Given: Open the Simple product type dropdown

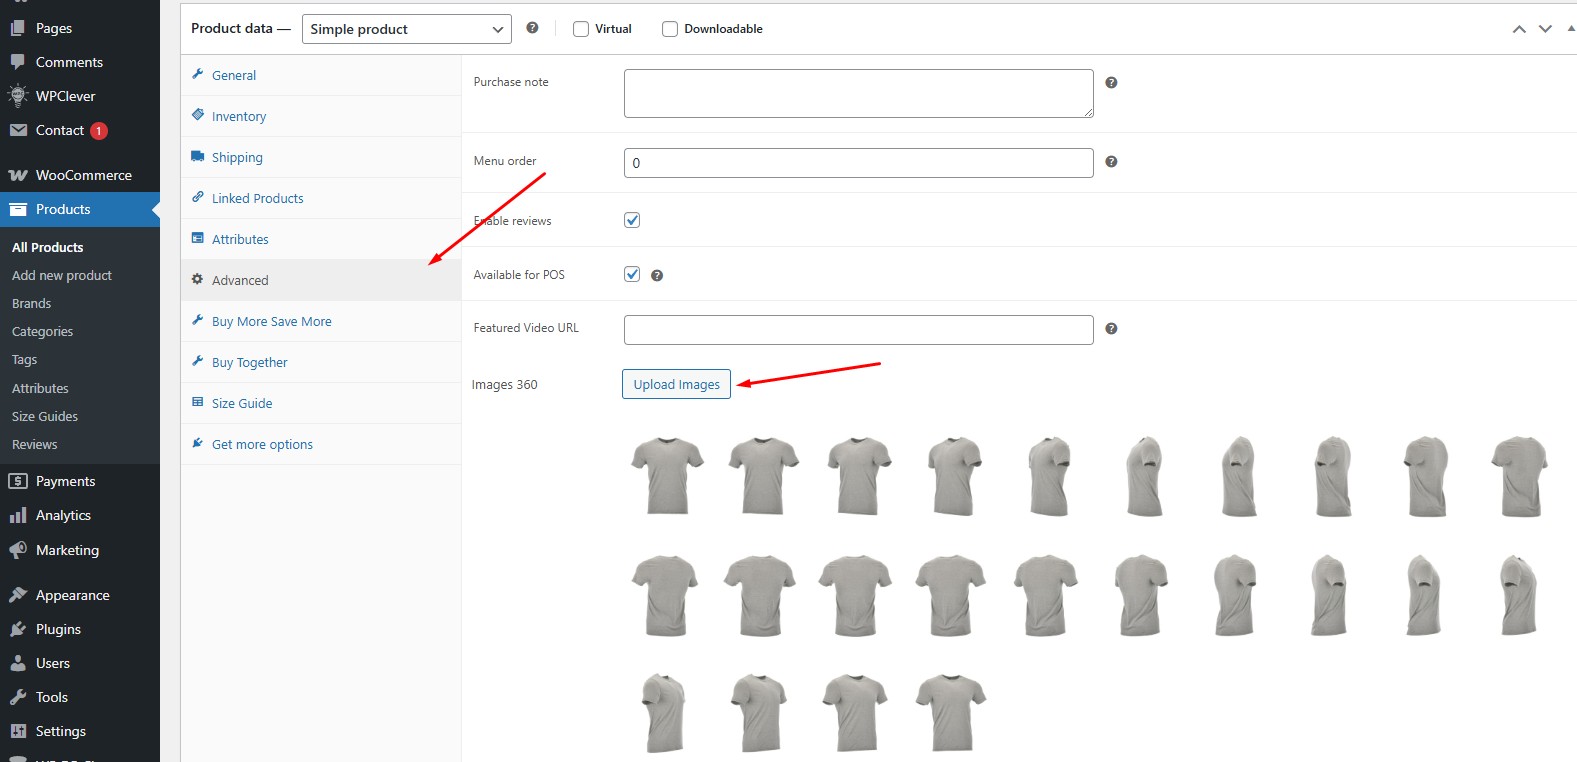Looking at the screenshot, I should [x=407, y=29].
